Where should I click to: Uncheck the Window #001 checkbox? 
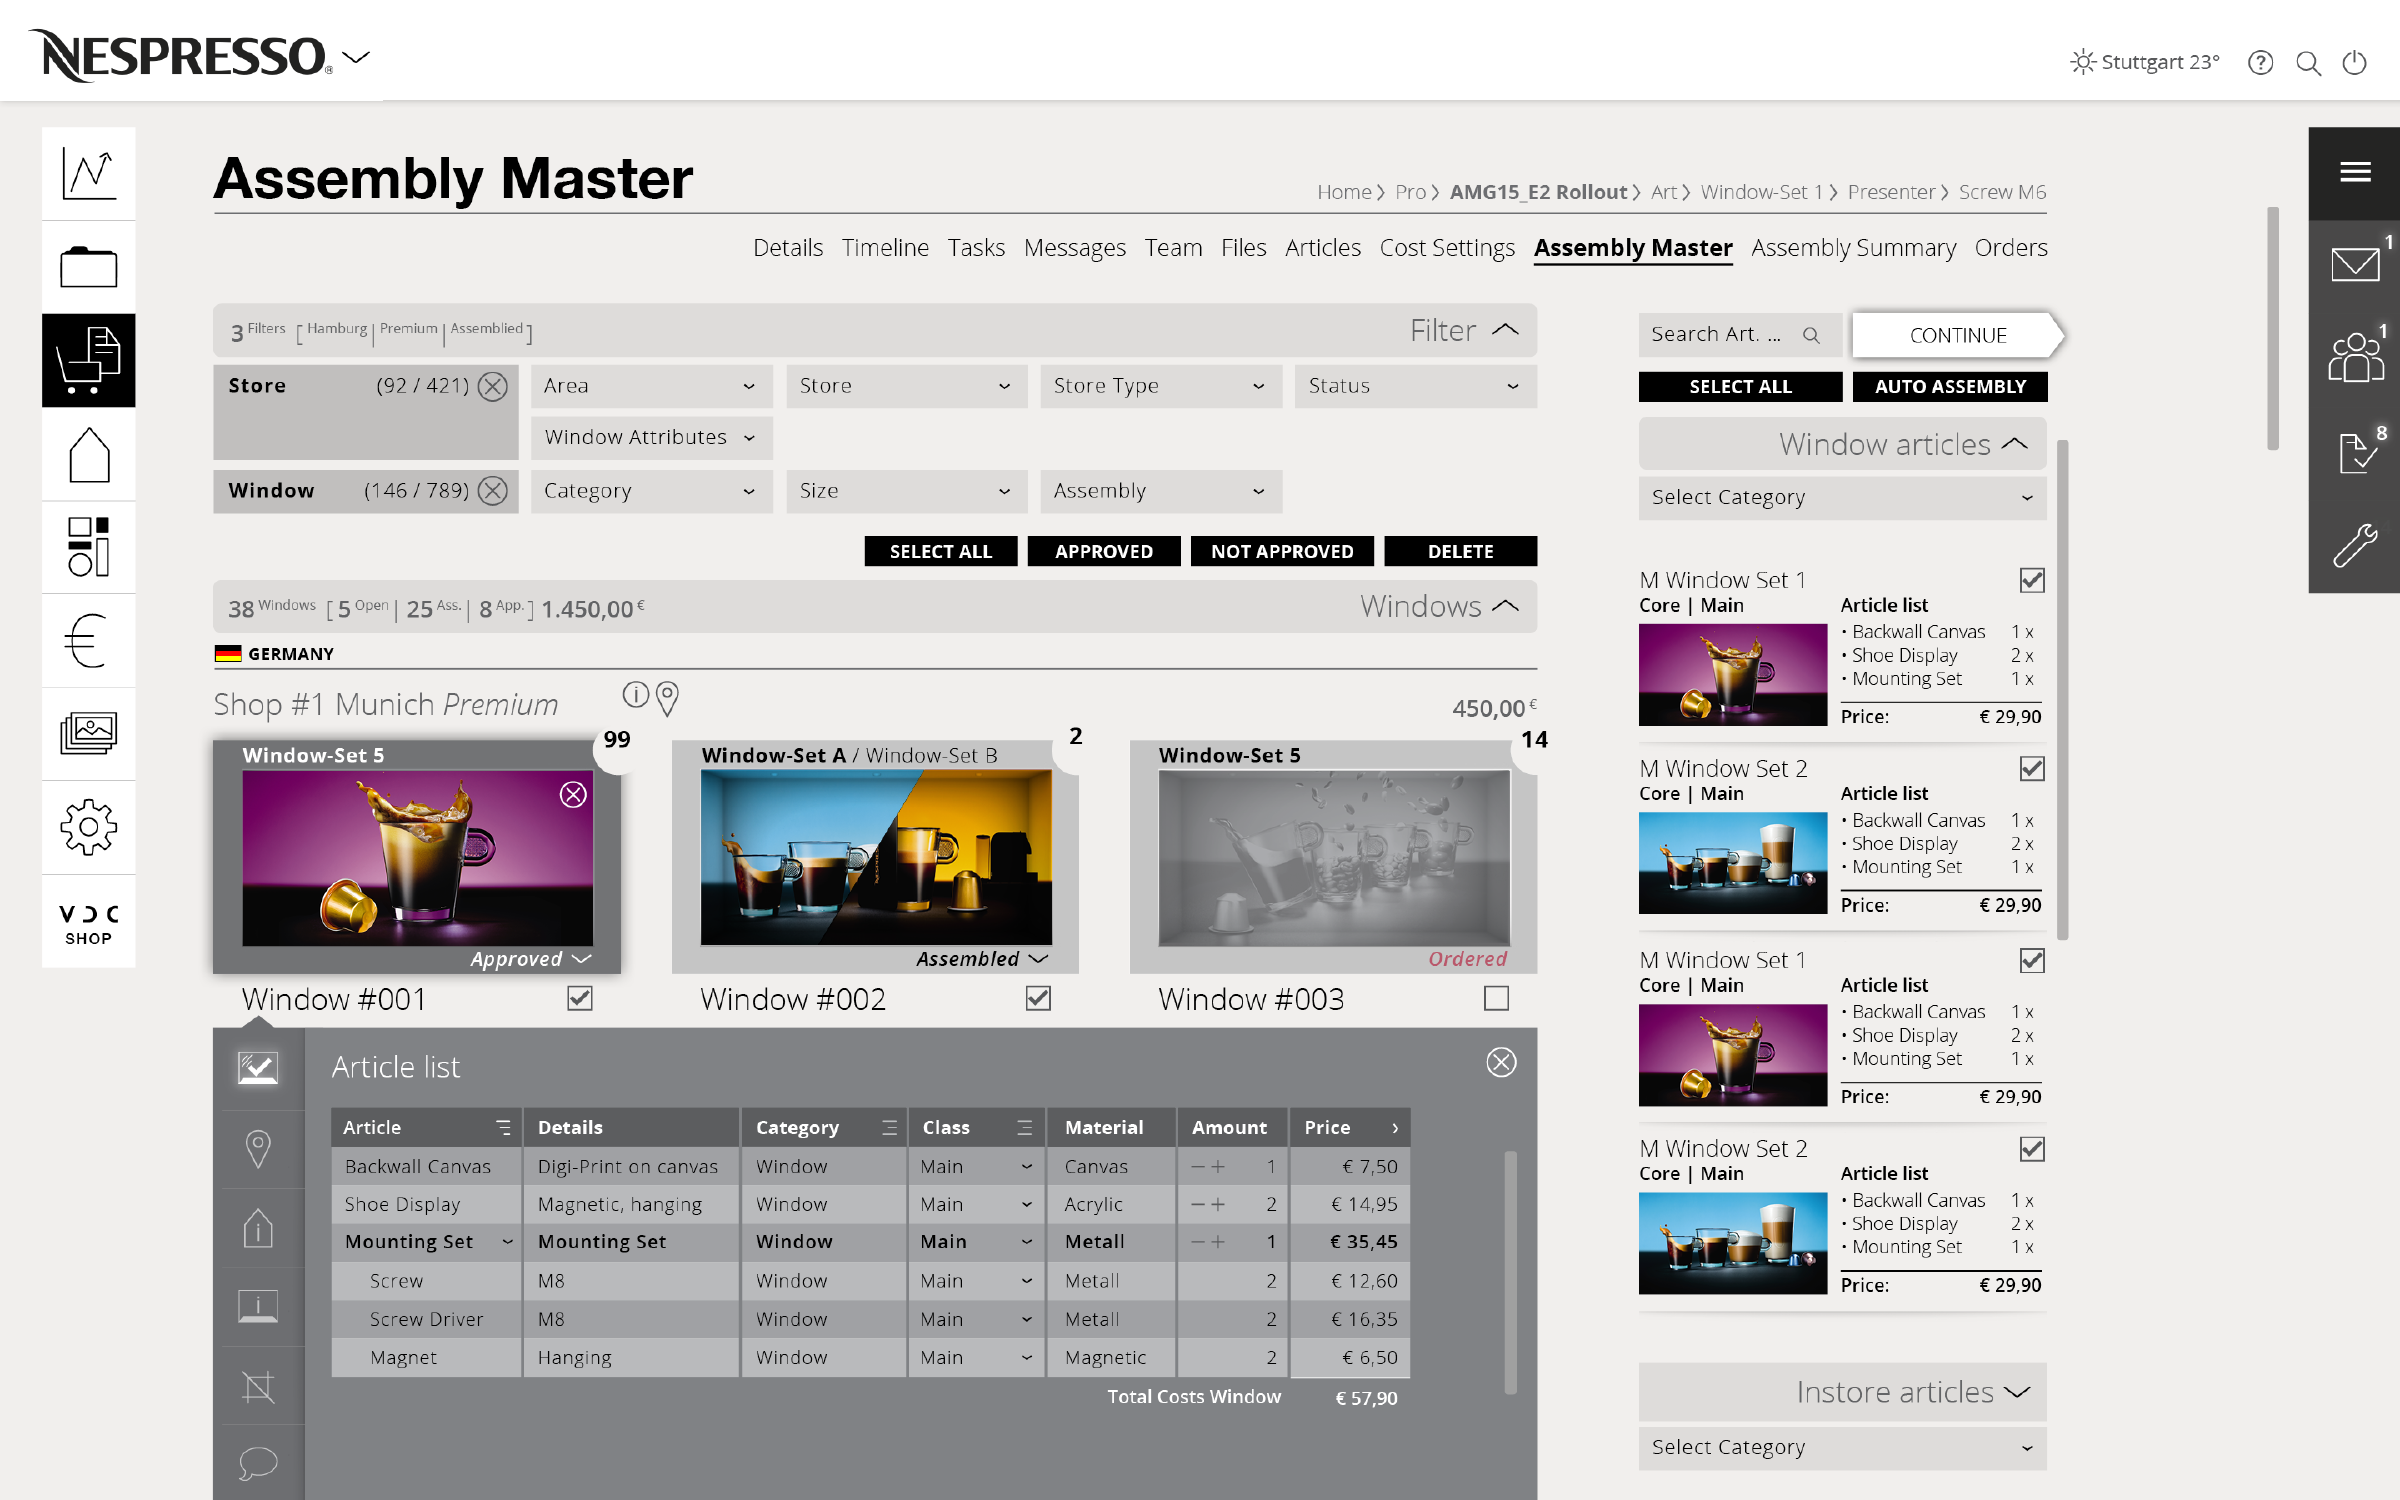pos(580,998)
